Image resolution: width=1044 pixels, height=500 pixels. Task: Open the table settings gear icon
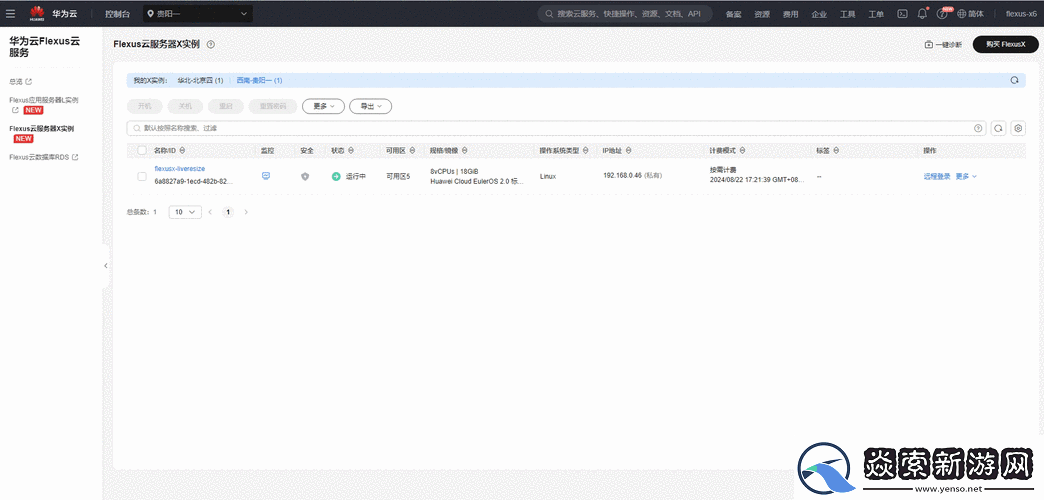(1018, 128)
